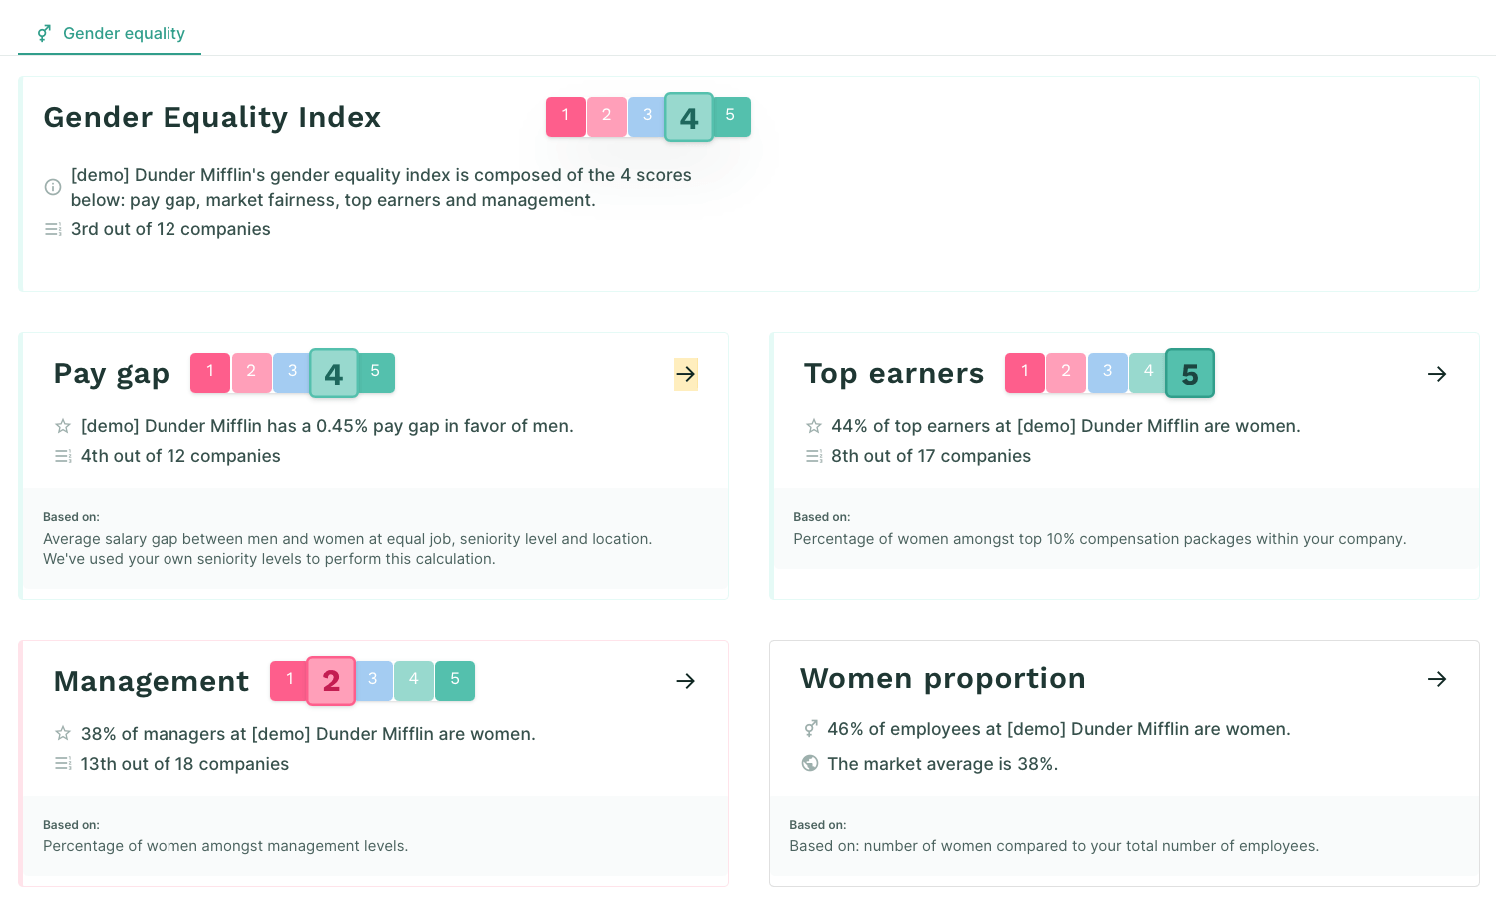This screenshot has width=1496, height=904.
Task: Click the Gender Equality Index heading
Action: tap(212, 117)
